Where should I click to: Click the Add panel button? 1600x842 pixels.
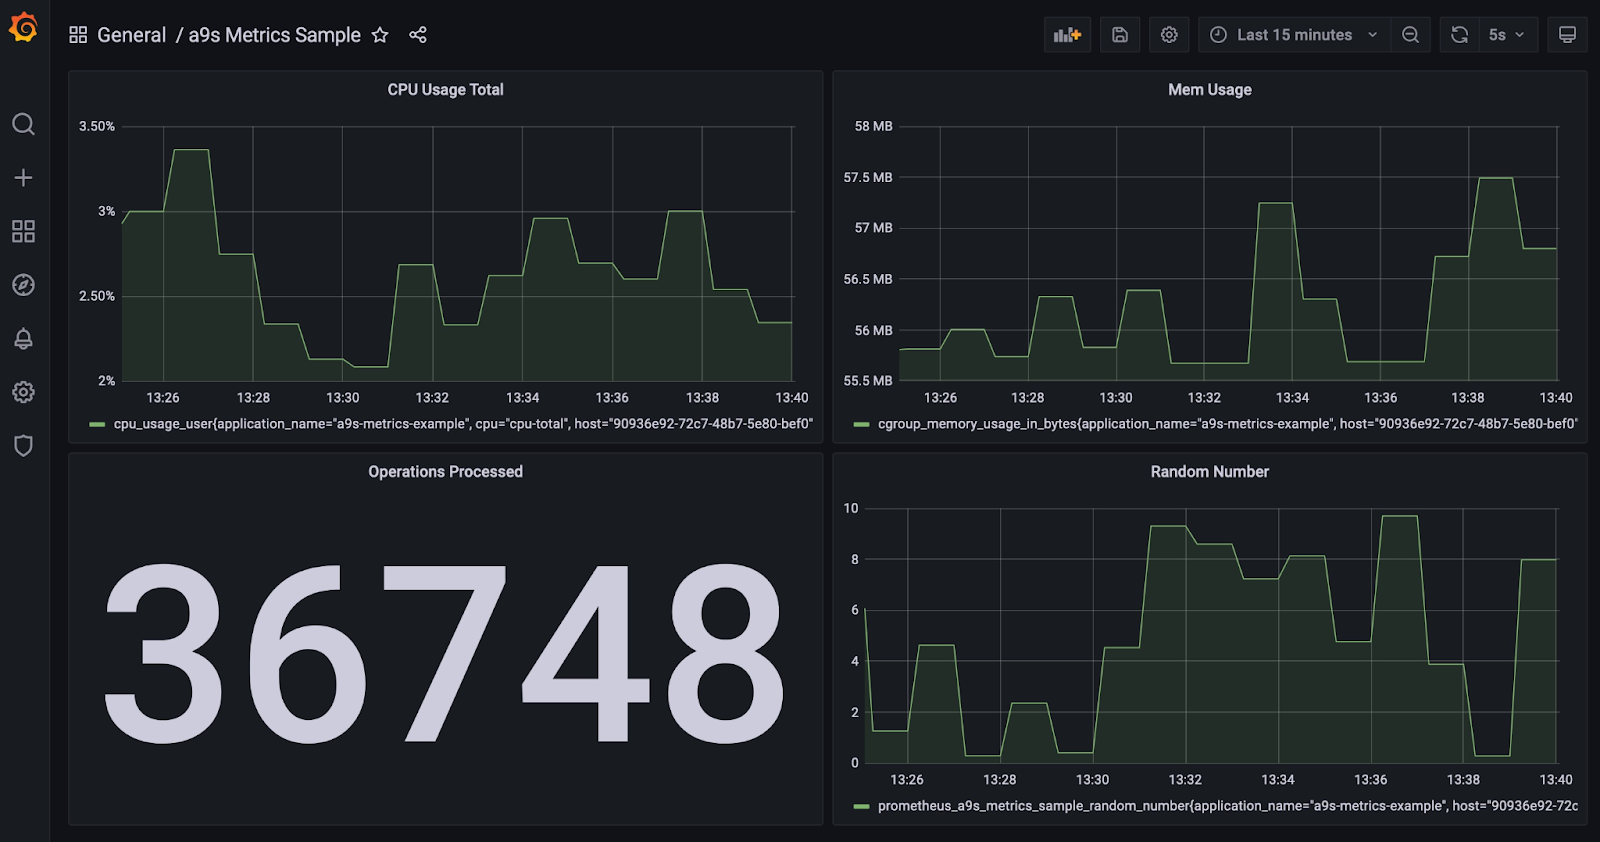click(x=1067, y=35)
